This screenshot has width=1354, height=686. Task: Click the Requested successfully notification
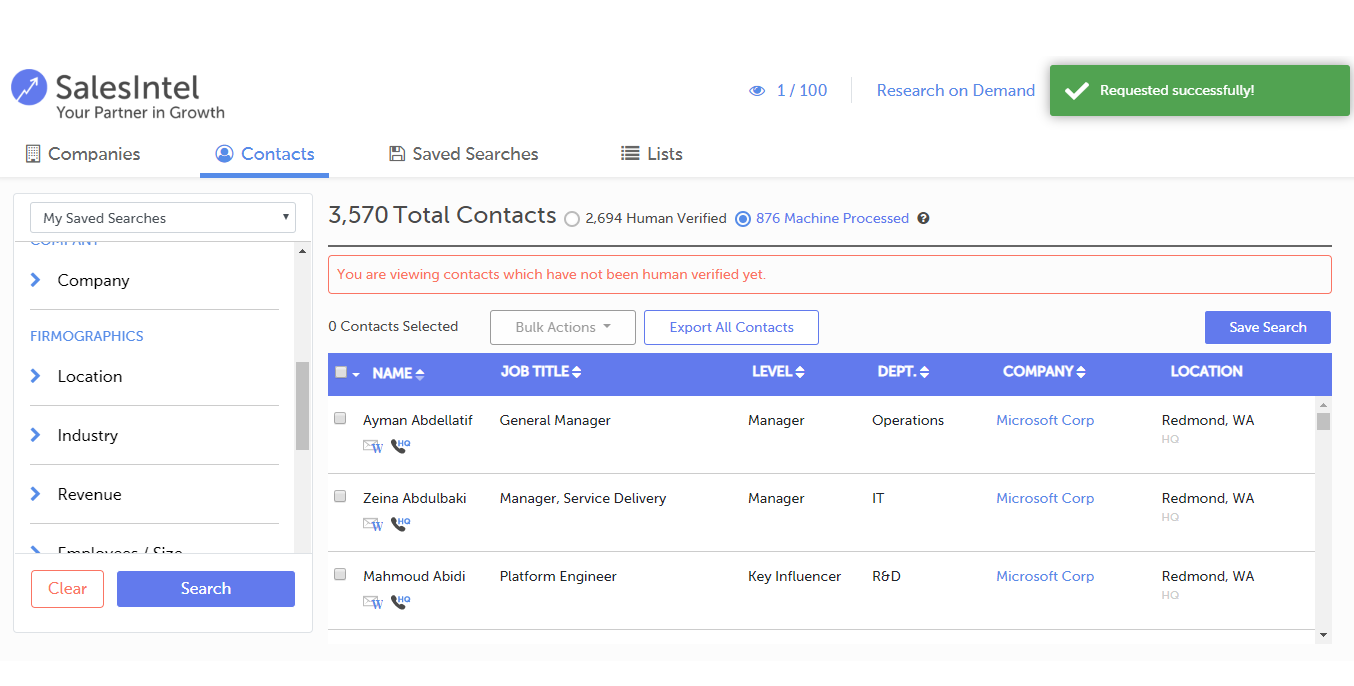1200,91
